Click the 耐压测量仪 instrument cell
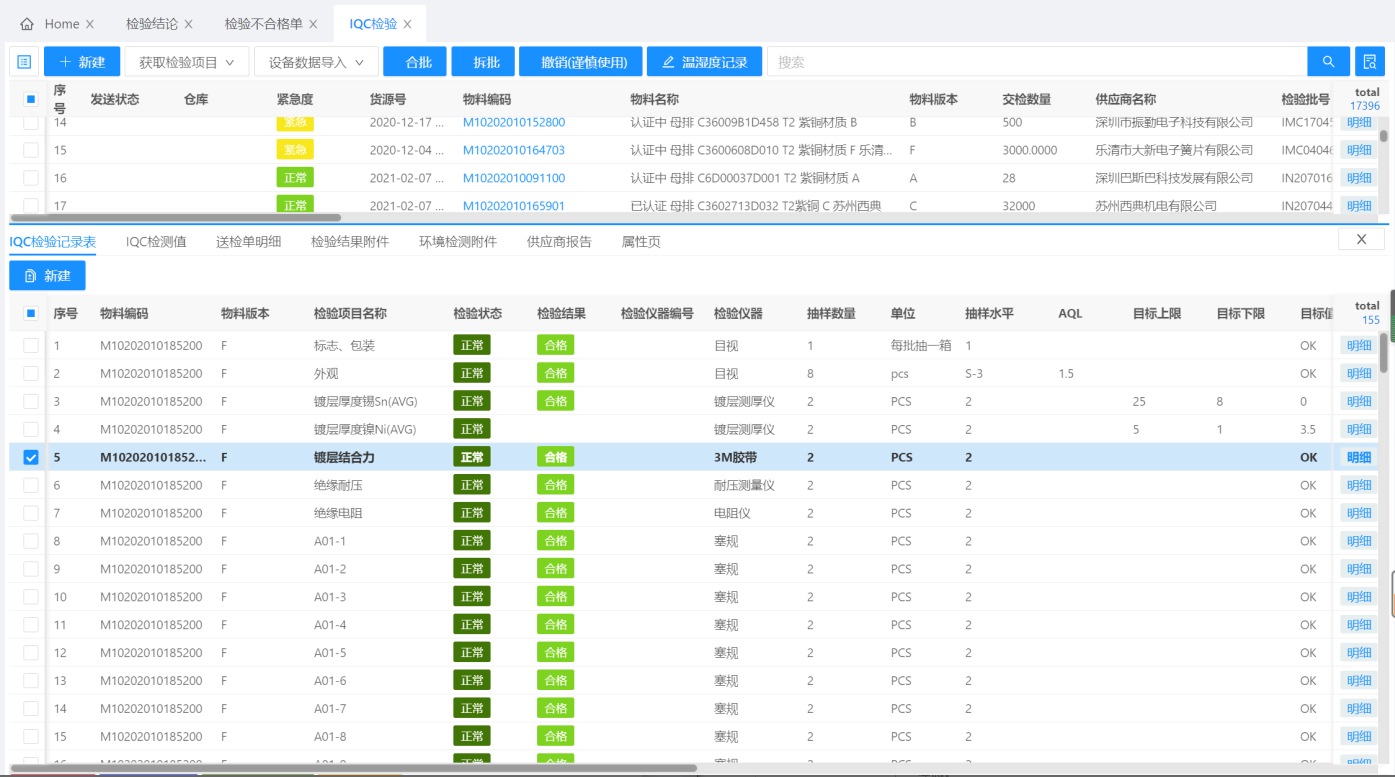 point(744,485)
